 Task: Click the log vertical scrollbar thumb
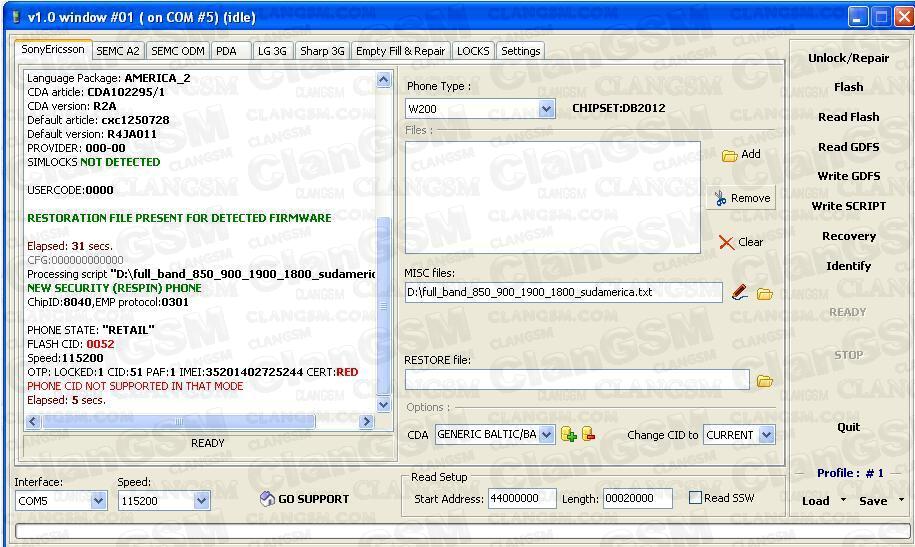click(383, 305)
